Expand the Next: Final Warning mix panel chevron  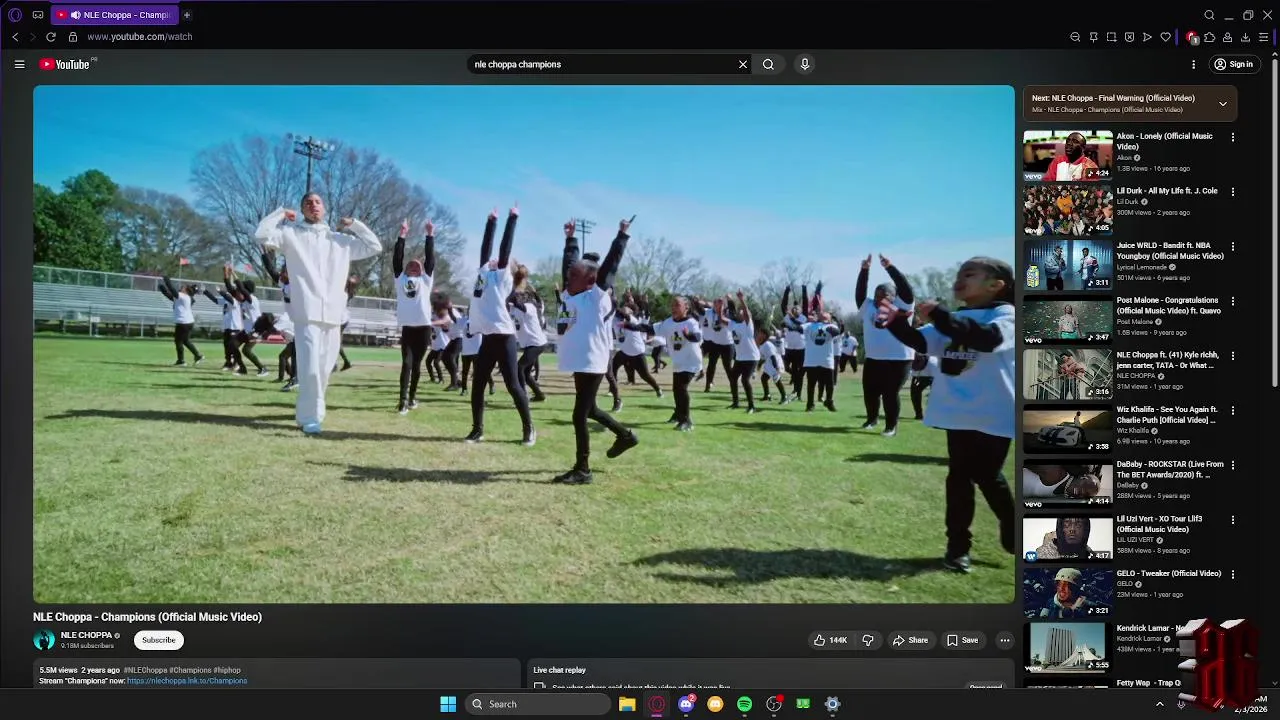click(1222, 103)
